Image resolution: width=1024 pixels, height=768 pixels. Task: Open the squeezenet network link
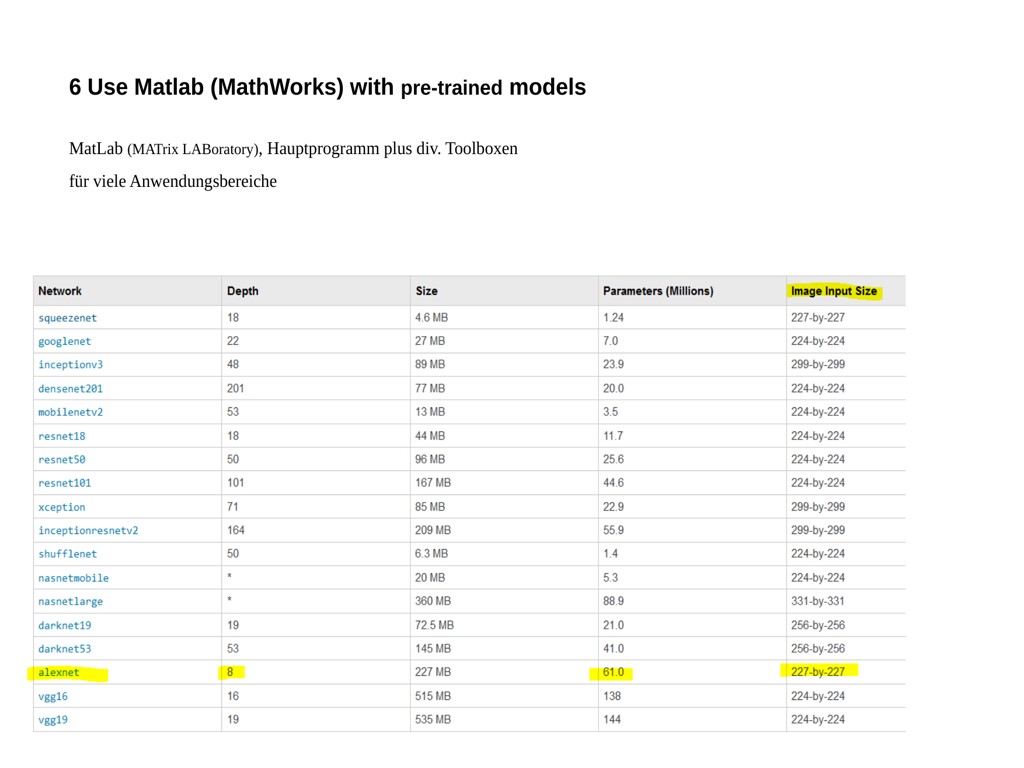67,318
